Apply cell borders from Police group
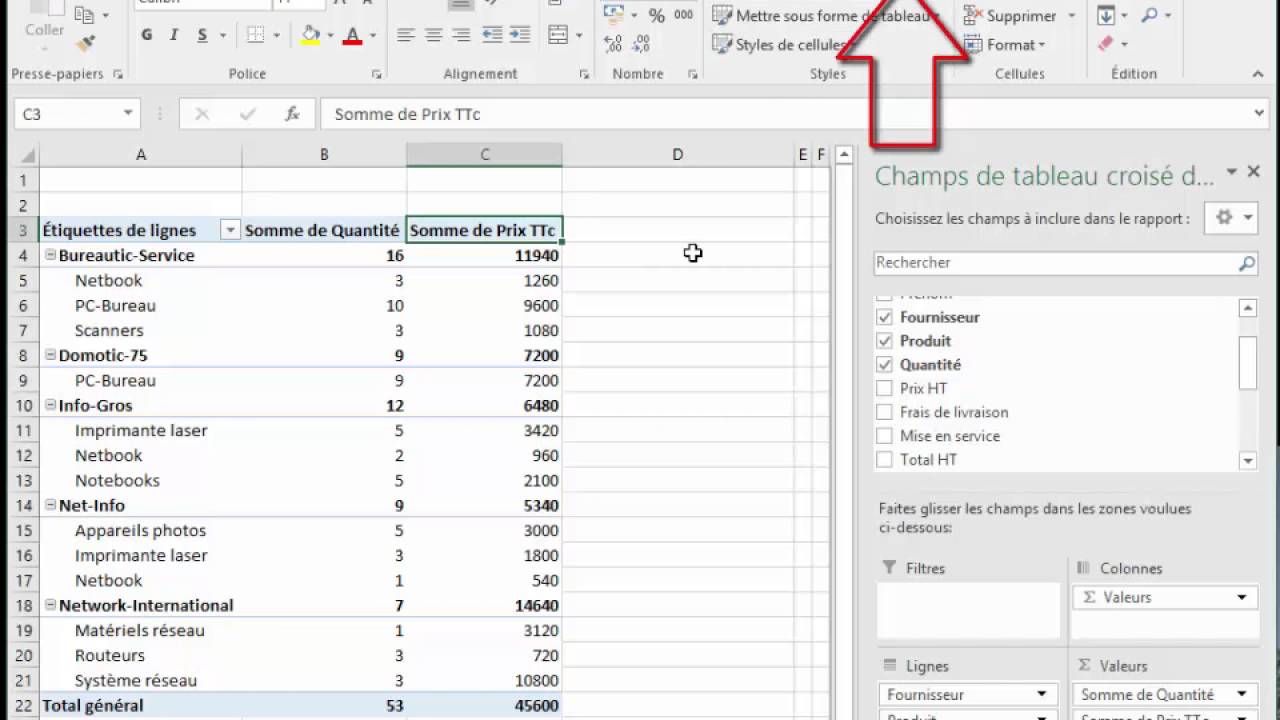The width and height of the screenshot is (1280, 720). pos(257,35)
